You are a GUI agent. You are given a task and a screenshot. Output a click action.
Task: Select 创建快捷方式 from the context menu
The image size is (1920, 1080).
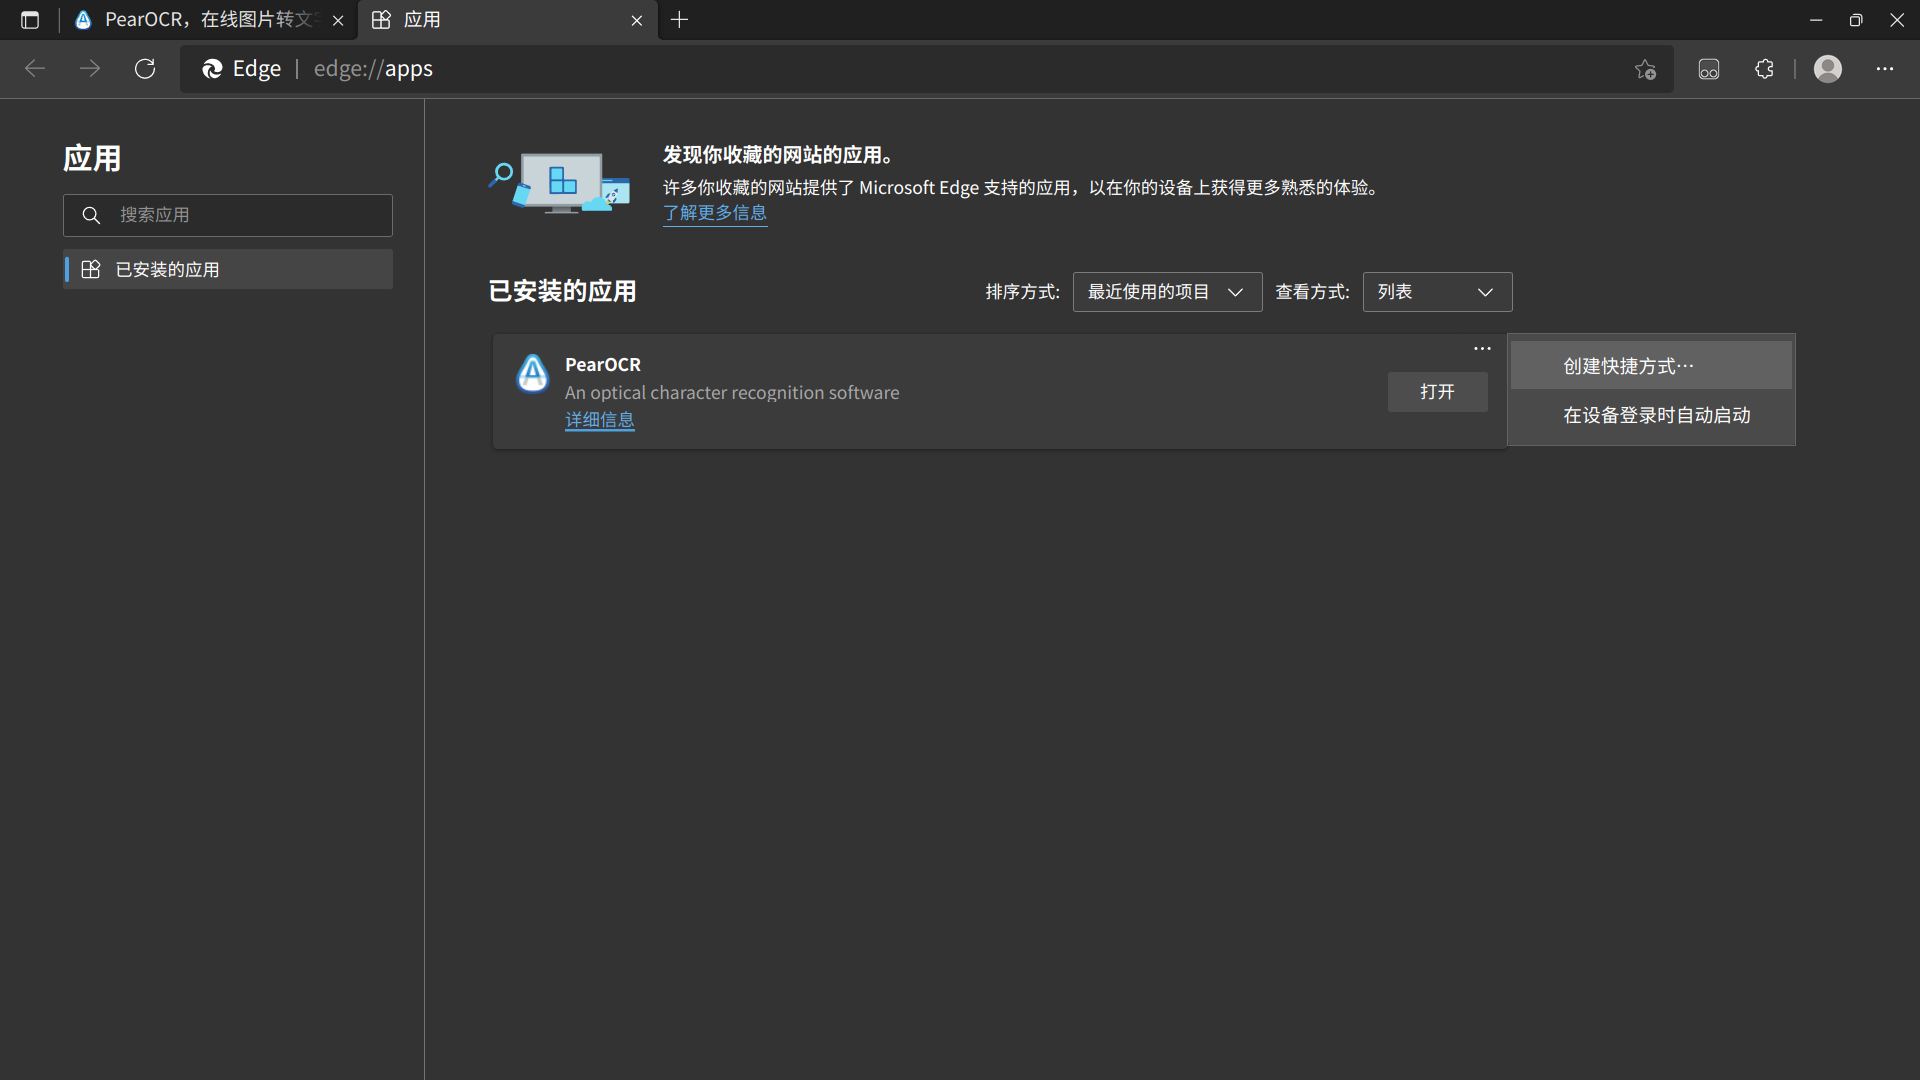[x=1628, y=365]
